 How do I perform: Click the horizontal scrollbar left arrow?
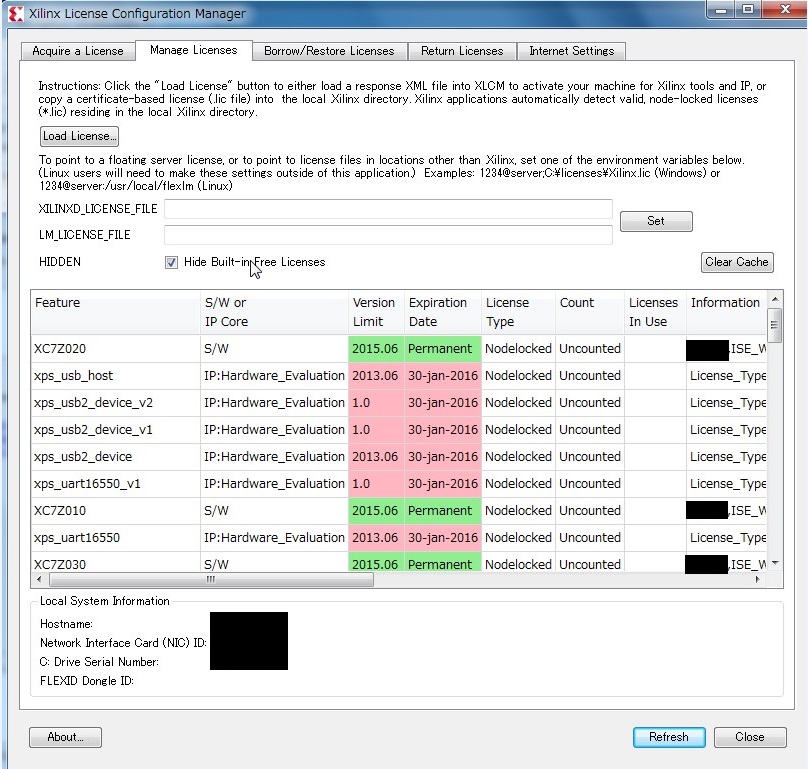coord(39,580)
